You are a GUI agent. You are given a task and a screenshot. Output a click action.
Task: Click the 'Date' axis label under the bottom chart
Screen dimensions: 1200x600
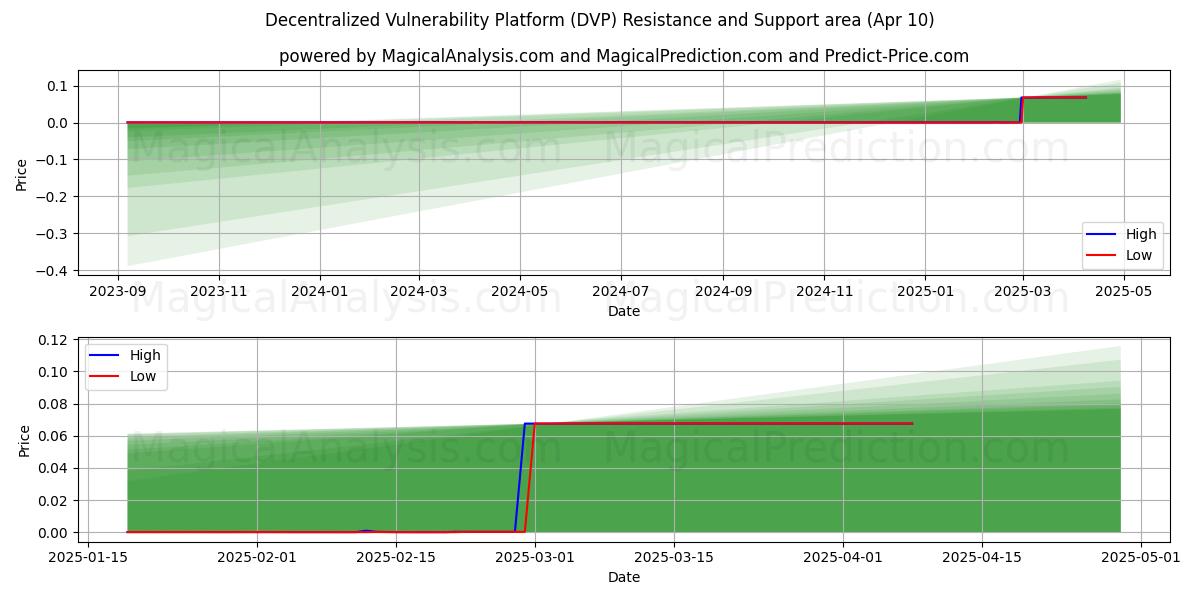point(624,577)
